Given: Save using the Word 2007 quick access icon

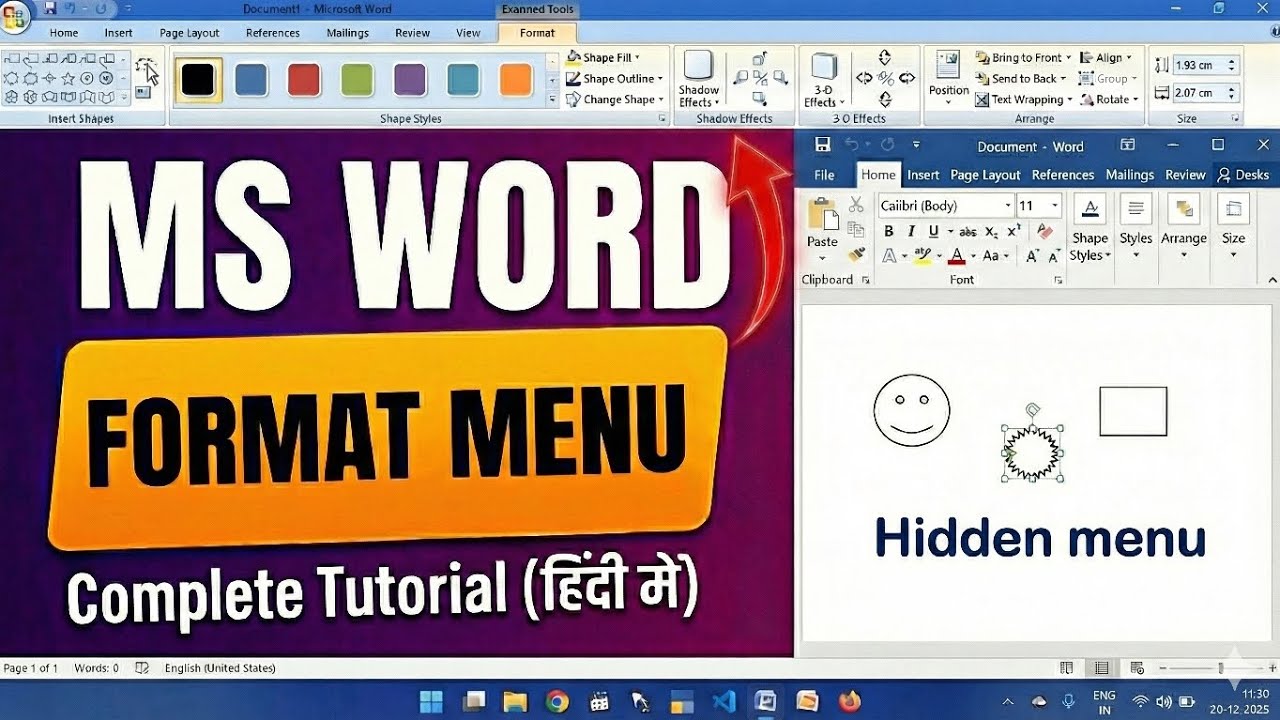Looking at the screenshot, I should pyautogui.click(x=50, y=9).
